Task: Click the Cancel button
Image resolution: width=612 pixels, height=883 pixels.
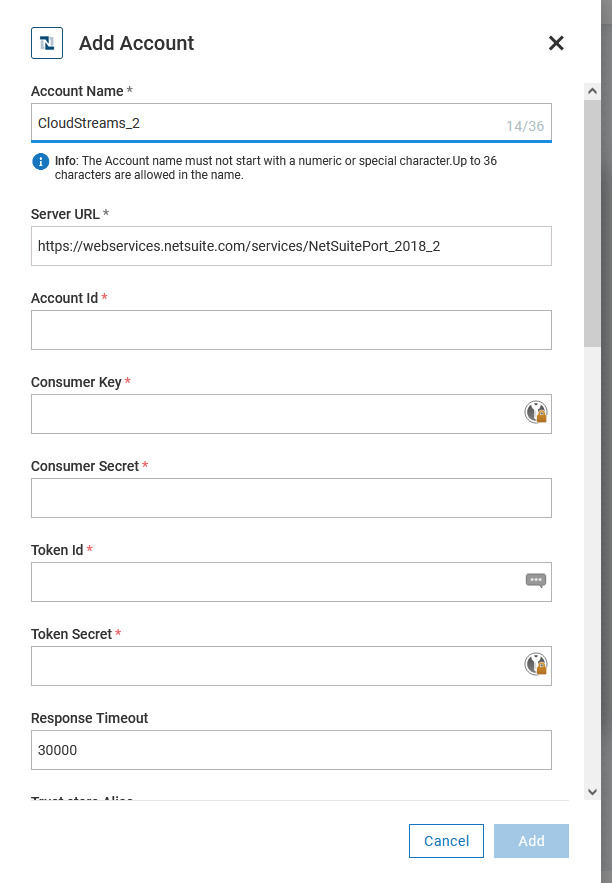Action: click(x=446, y=841)
